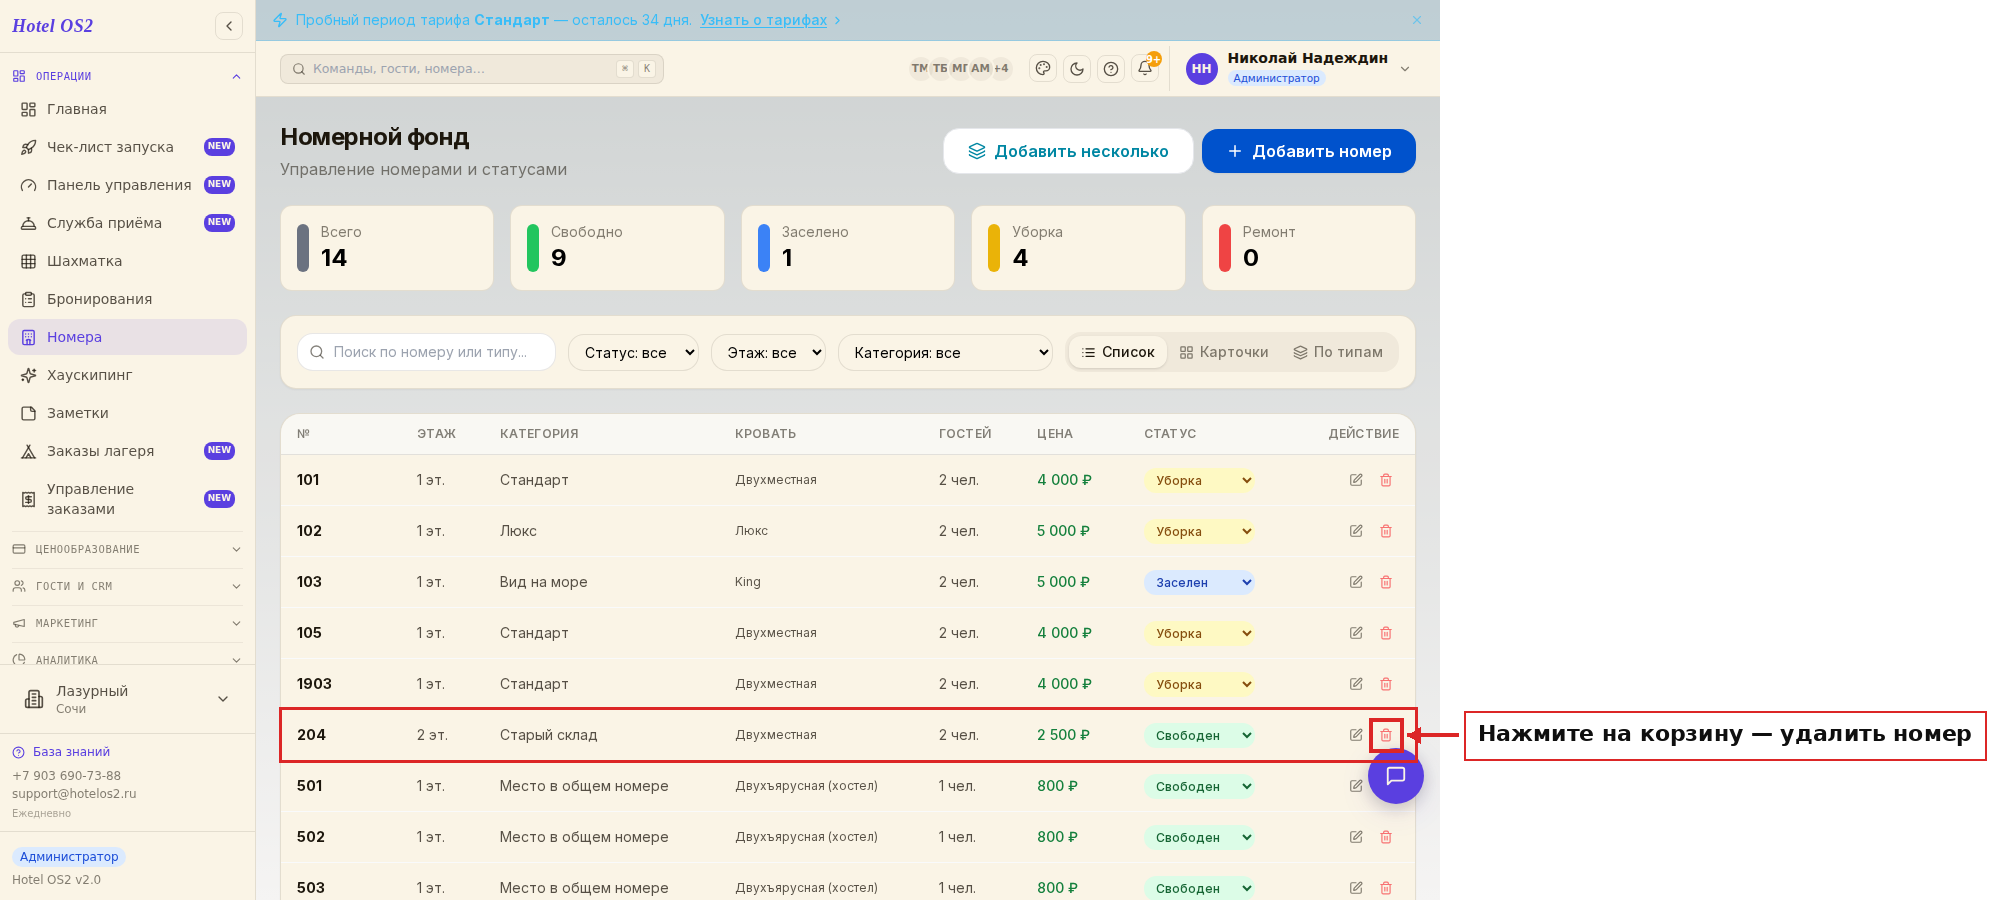Screen dimensions: 2010x900
Task: Click the trash icon for room 204
Action: pos(1386,735)
